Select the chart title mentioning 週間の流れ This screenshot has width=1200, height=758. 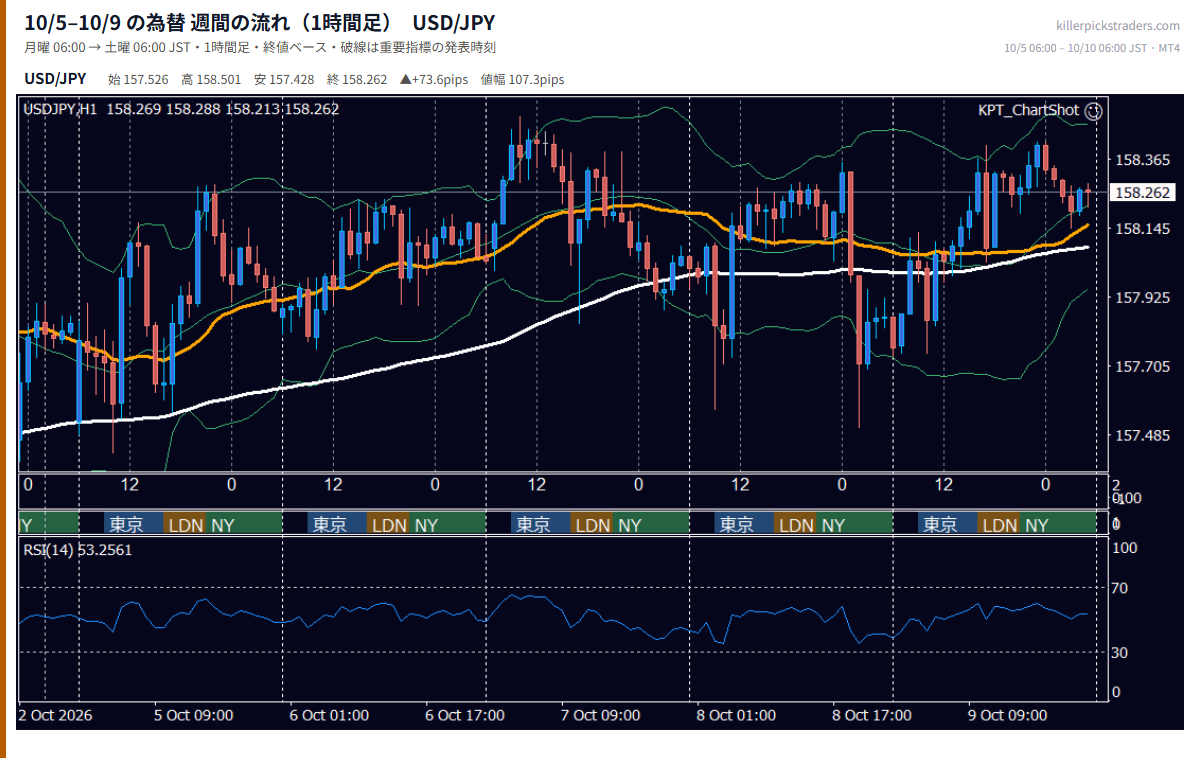[259, 22]
